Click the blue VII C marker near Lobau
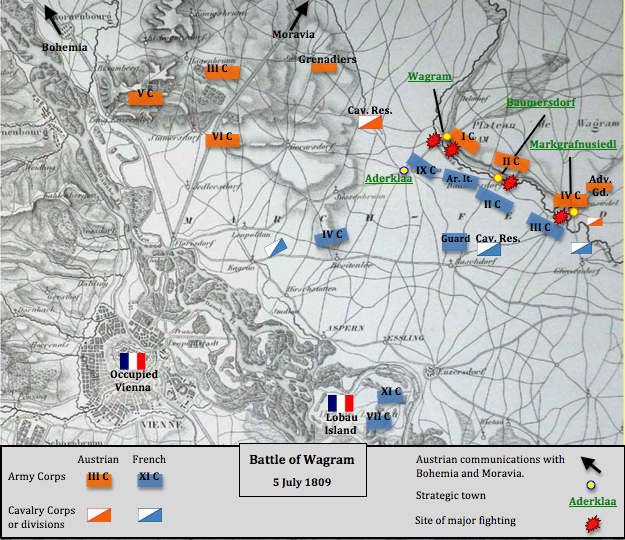Viewport: 625px width, 540px height. 379,417
